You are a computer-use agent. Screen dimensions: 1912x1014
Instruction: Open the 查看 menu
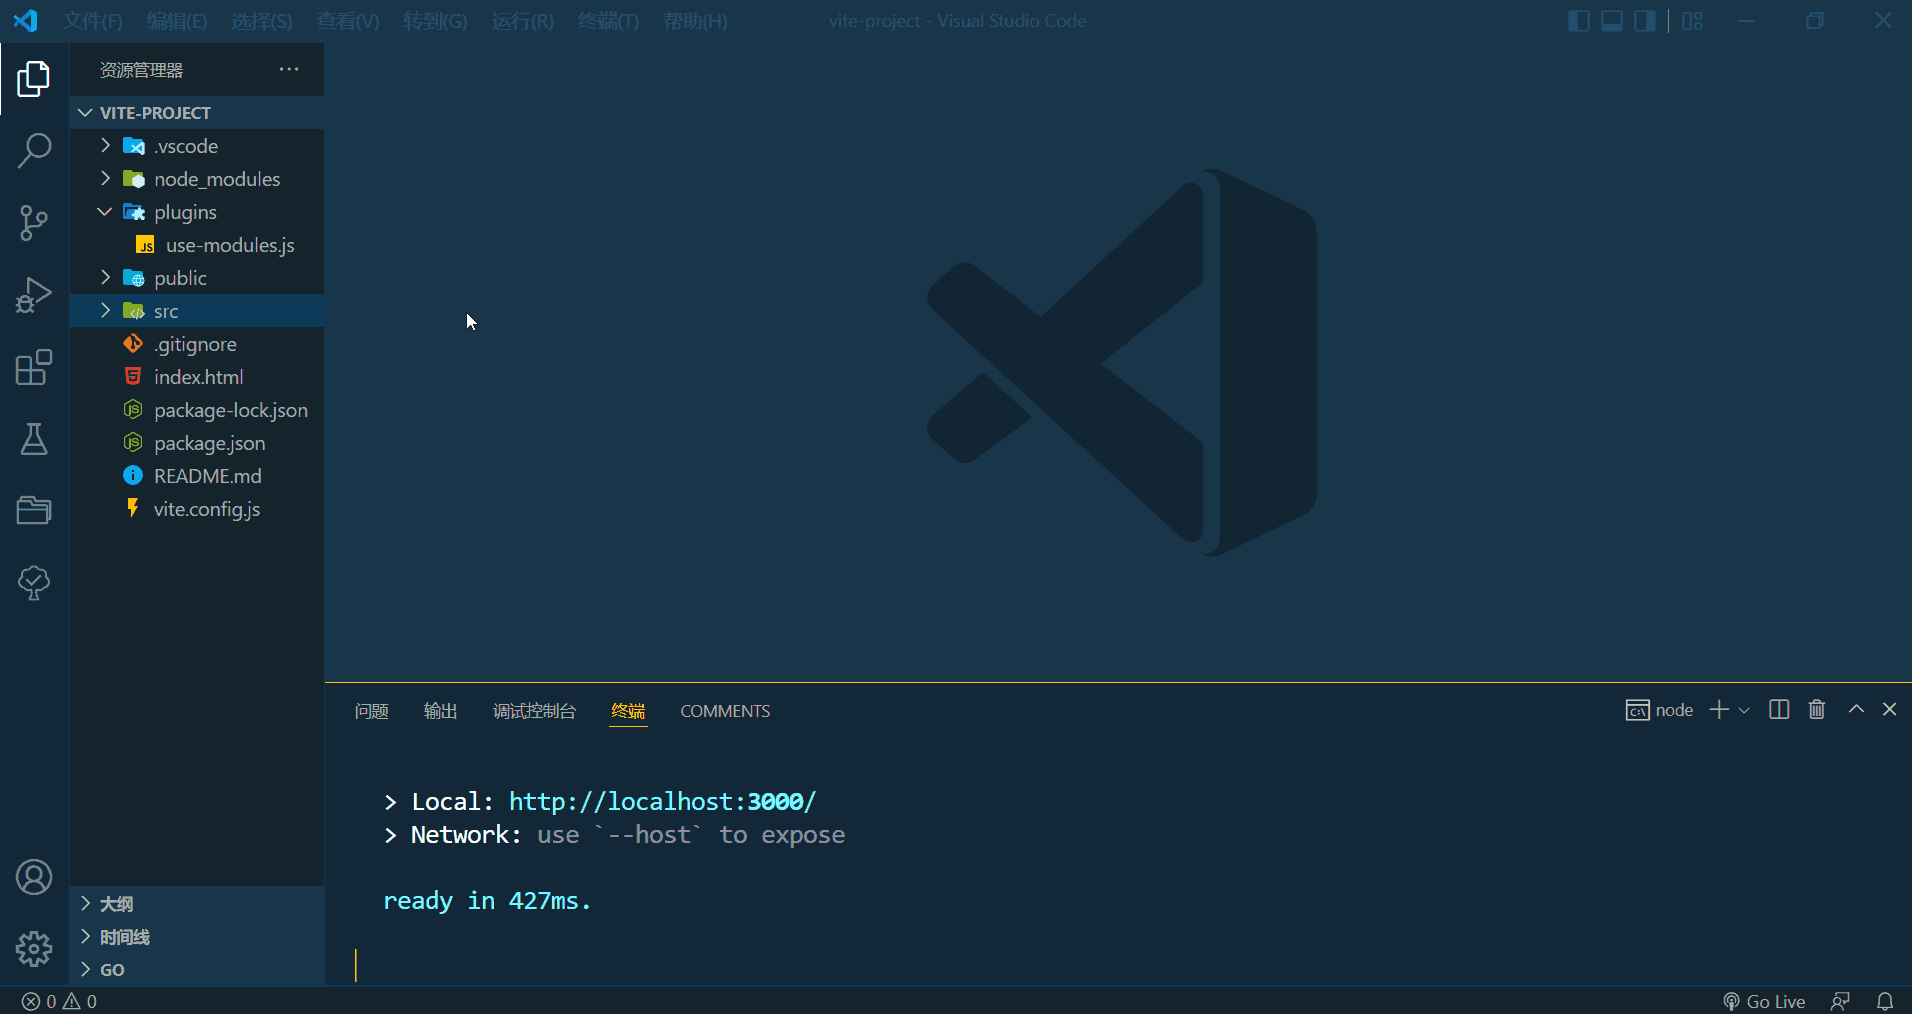347,20
